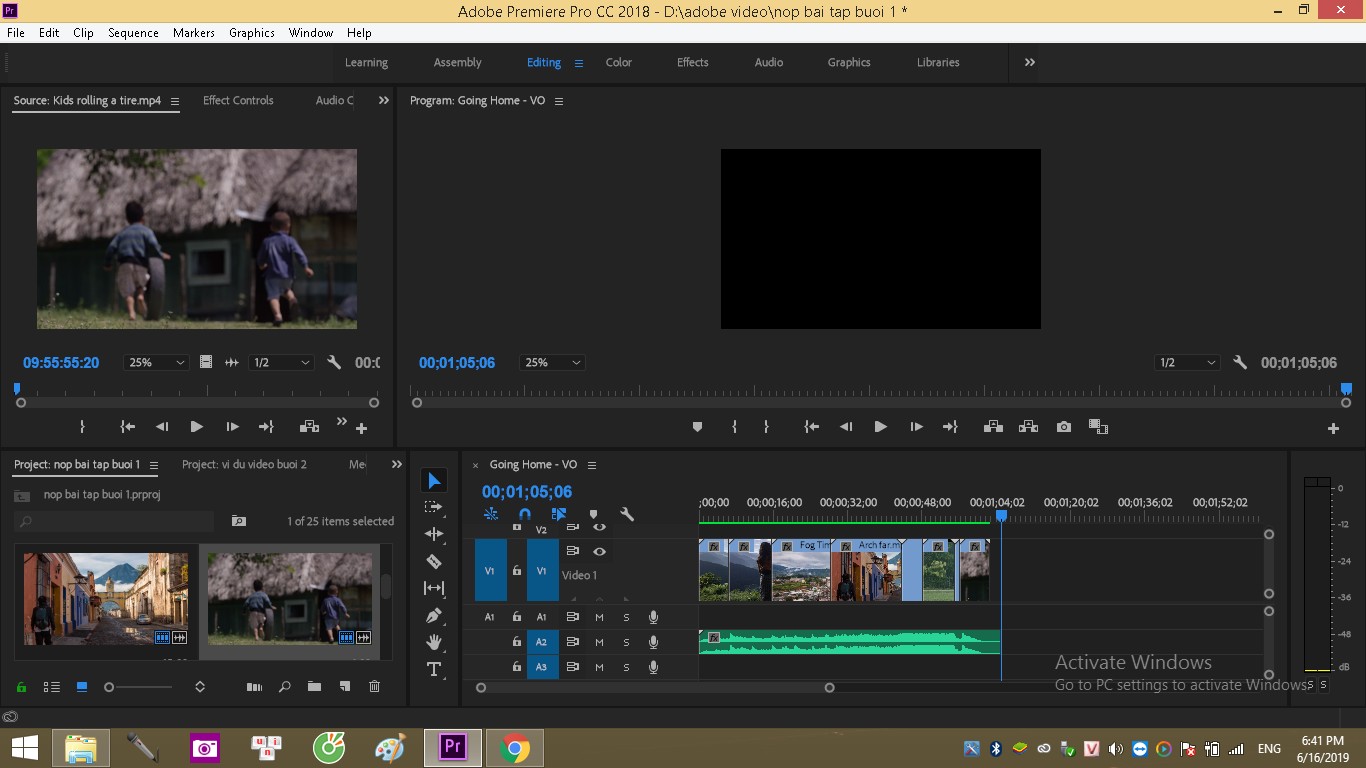The image size is (1366, 768).
Task: Solo audio track A1
Action: pyautogui.click(x=627, y=617)
